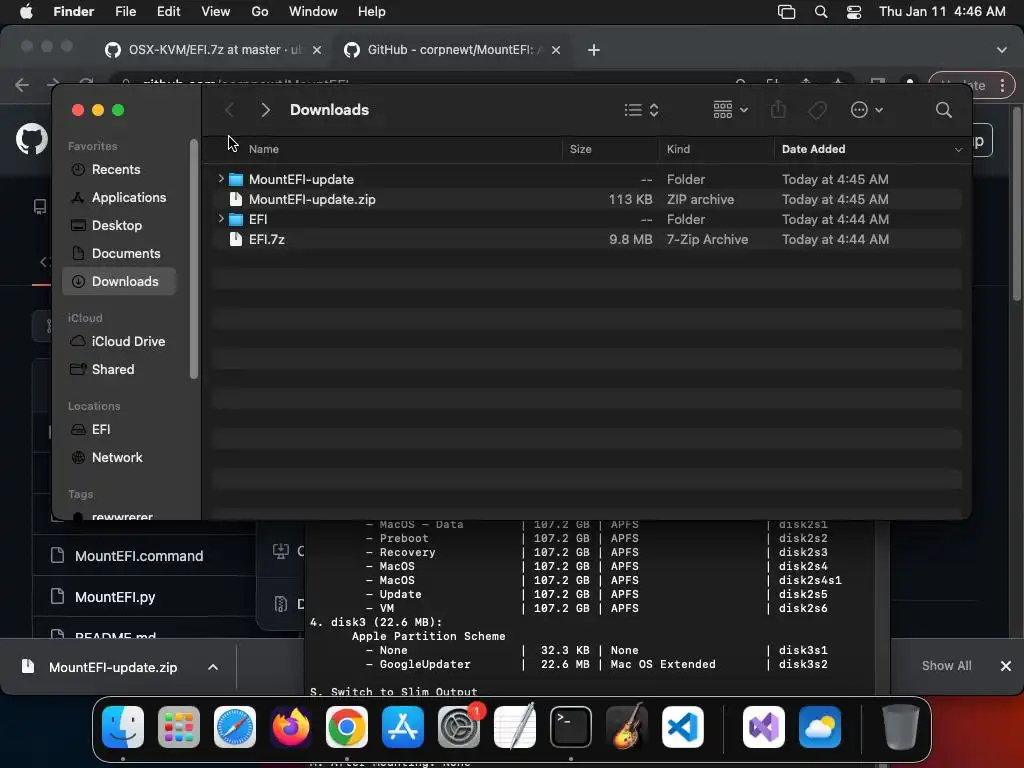Screen dimensions: 1024x768
Task: Open TextEdit from the Dock
Action: click(x=515, y=727)
